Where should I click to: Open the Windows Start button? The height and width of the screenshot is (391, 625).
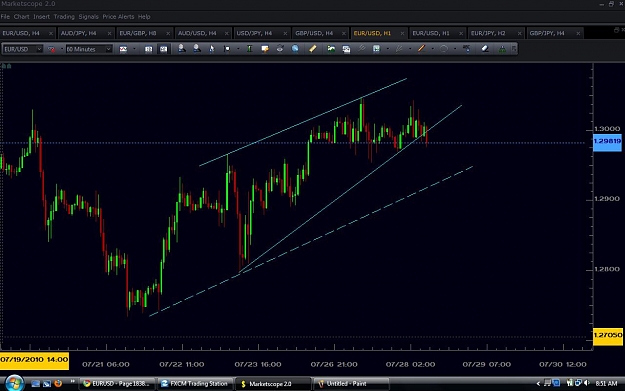tap(14, 383)
